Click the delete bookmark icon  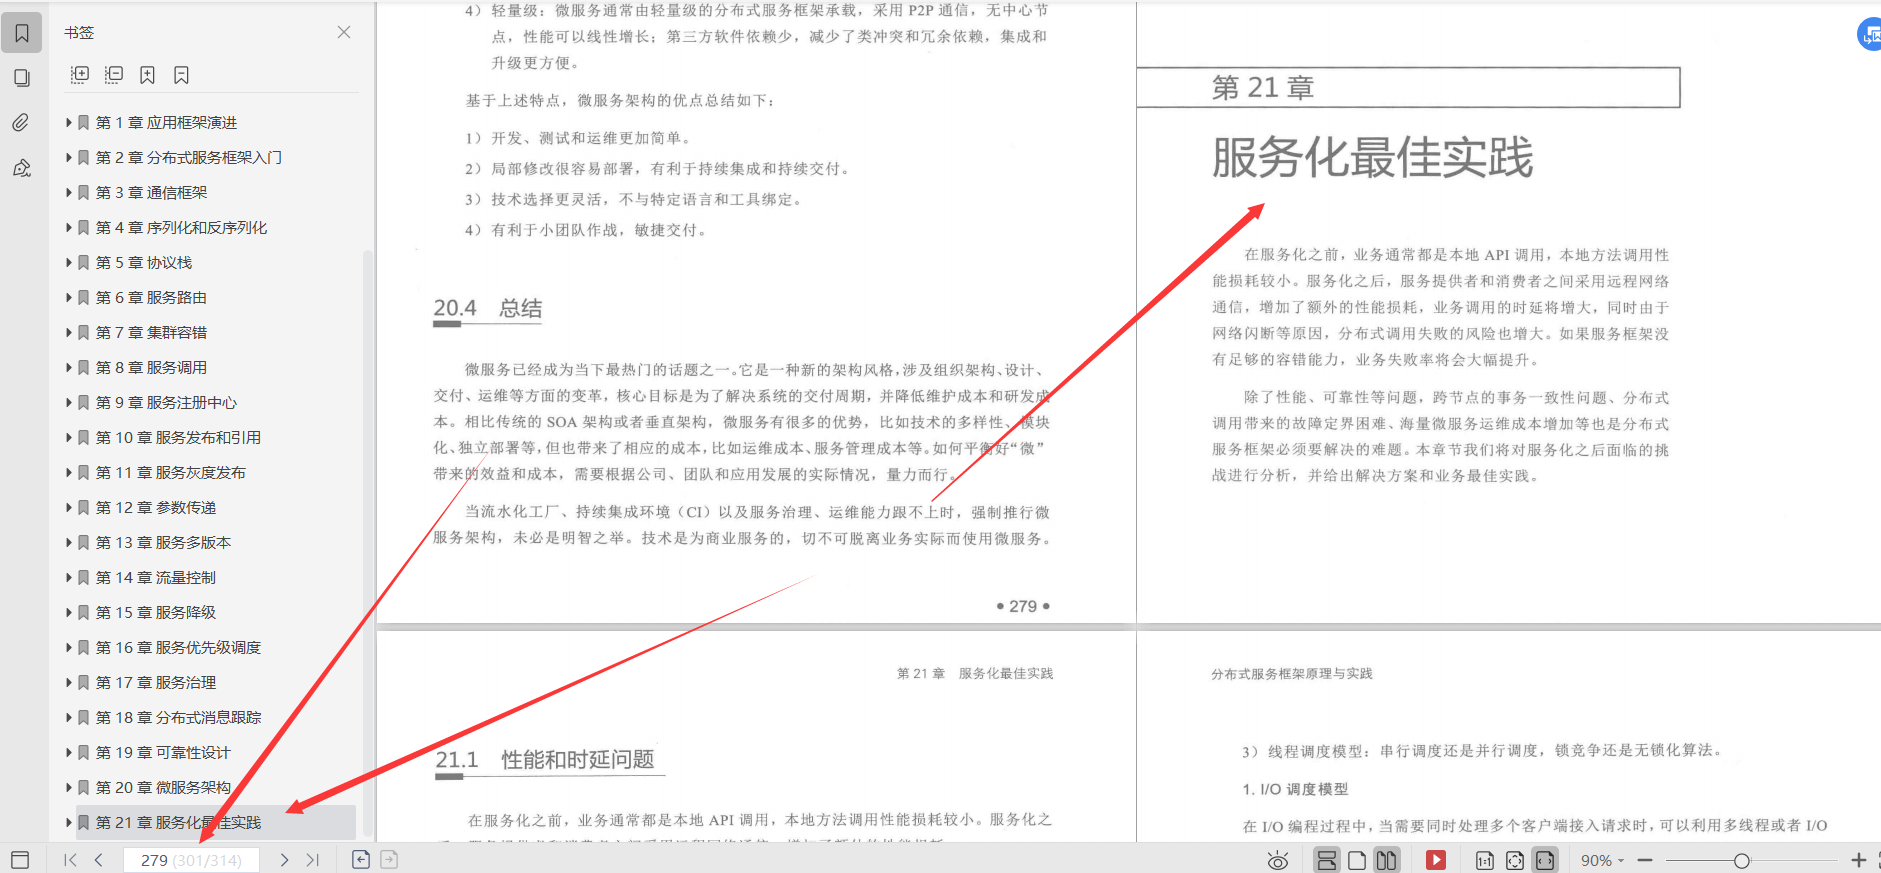[181, 75]
